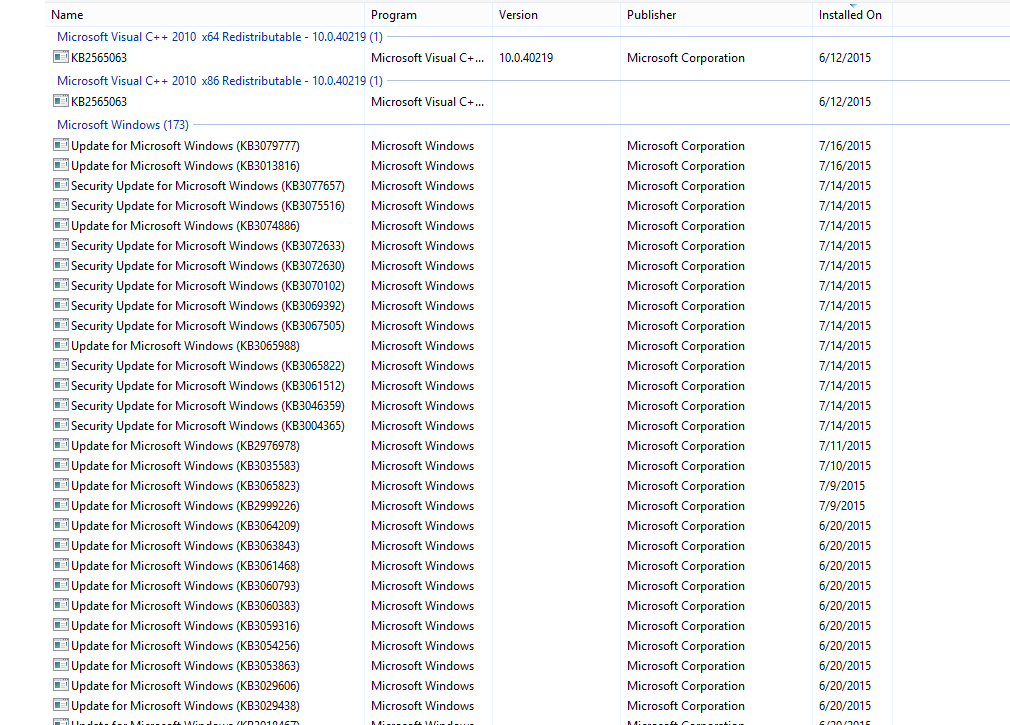Image resolution: width=1010 pixels, height=725 pixels.
Task: Click the icon beside Update KB3079777
Action: click(x=61, y=146)
